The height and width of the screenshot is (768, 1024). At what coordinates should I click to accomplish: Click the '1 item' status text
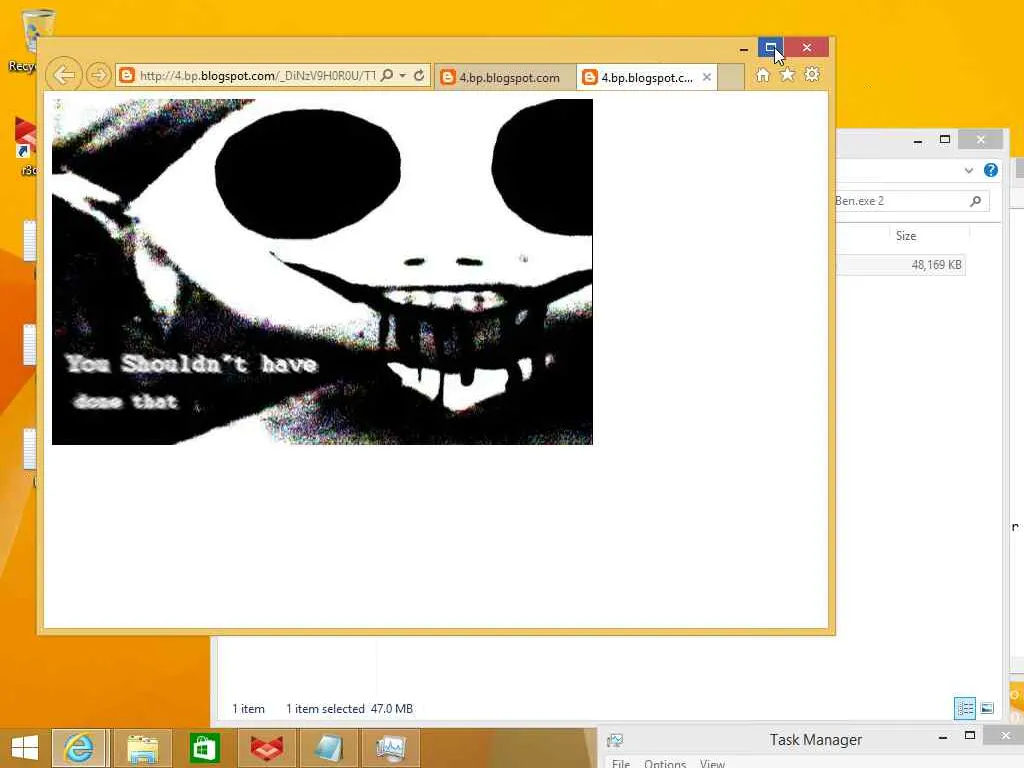[248, 709]
